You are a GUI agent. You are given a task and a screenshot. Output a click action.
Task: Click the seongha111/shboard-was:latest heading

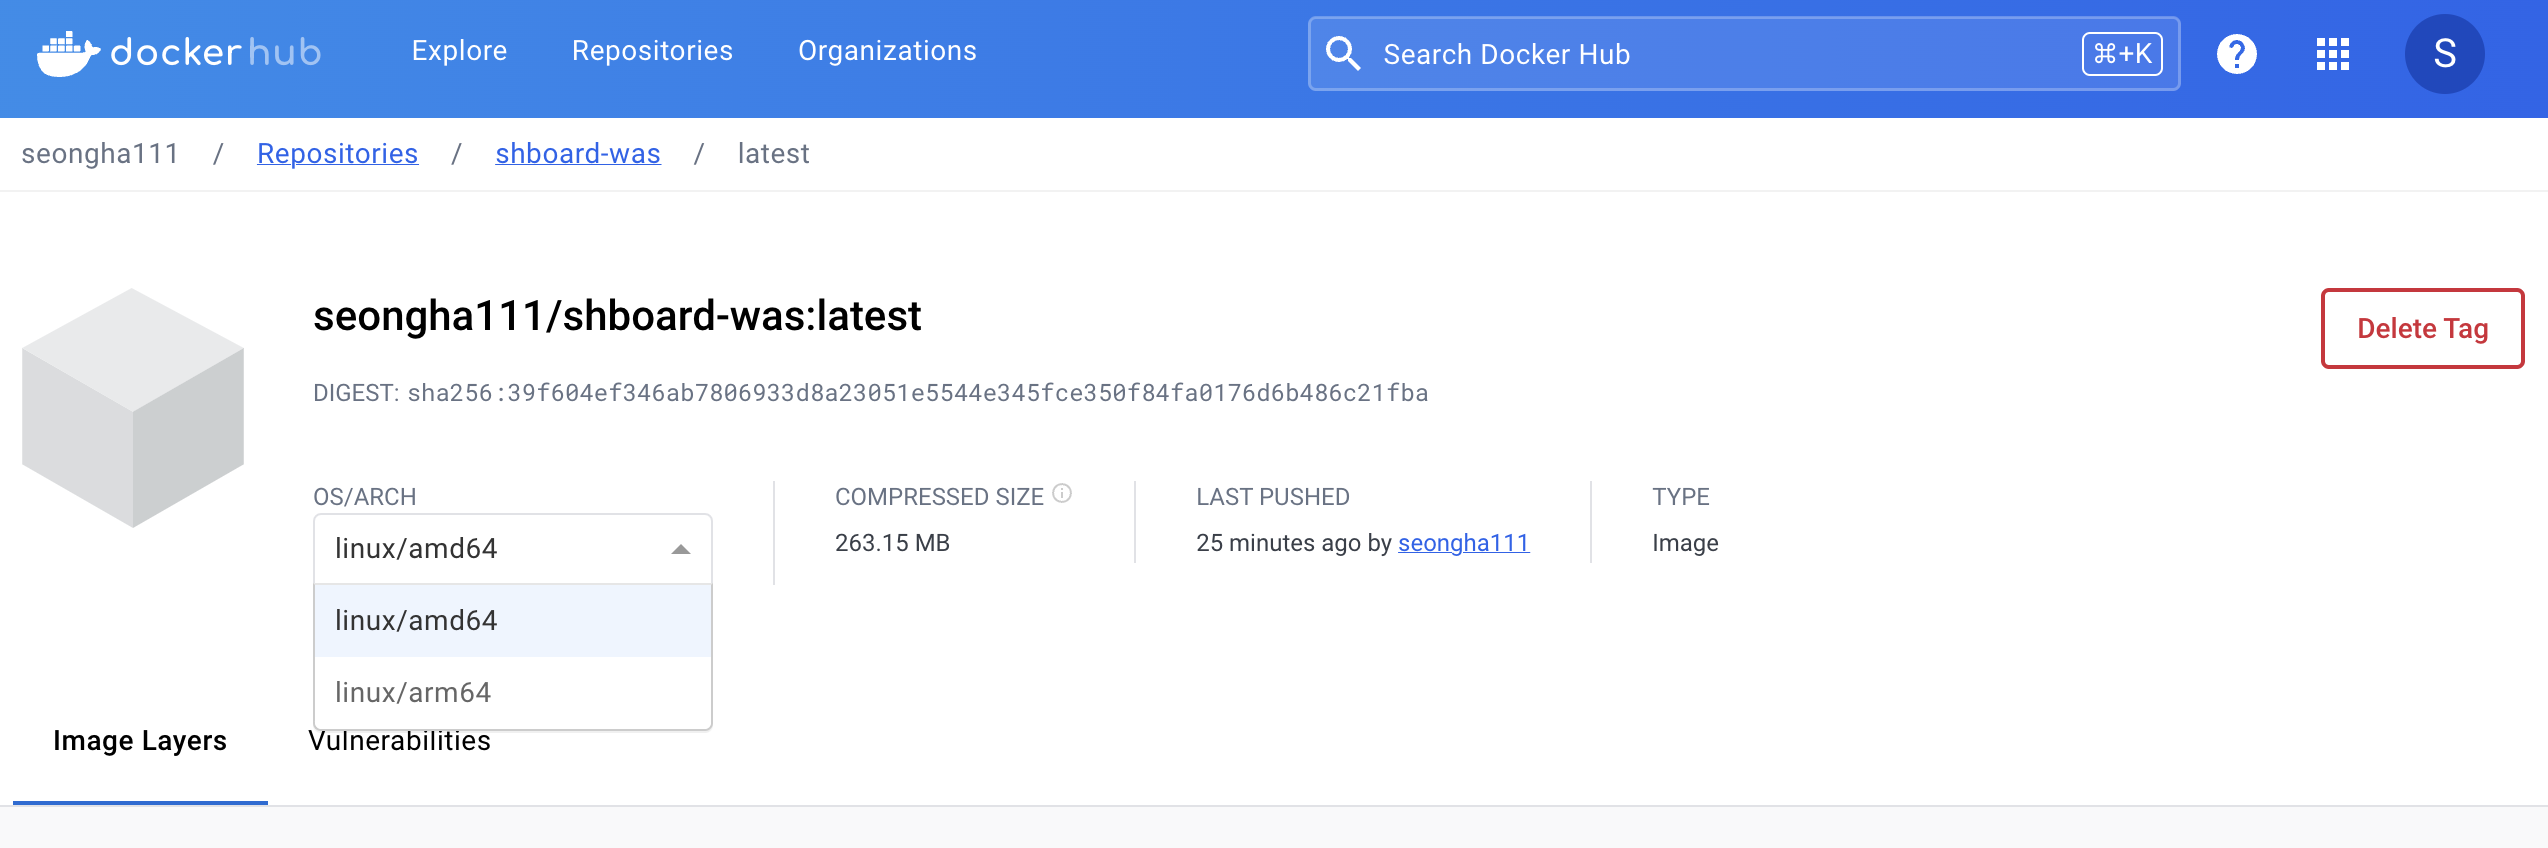[x=617, y=316]
